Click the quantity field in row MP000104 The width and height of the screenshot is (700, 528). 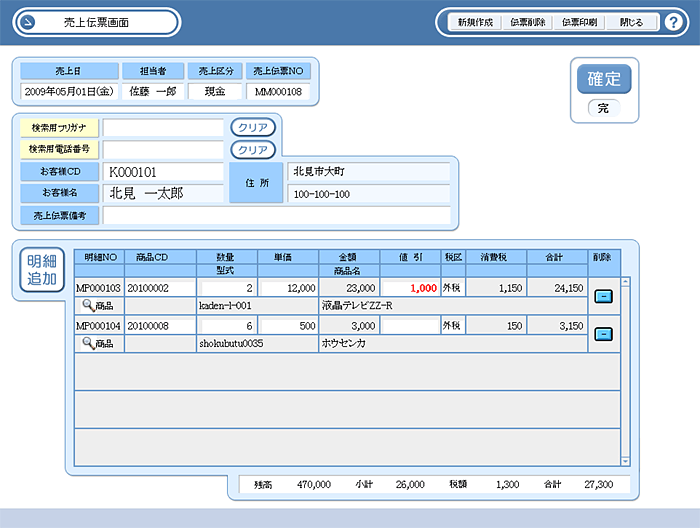[x=227, y=325]
